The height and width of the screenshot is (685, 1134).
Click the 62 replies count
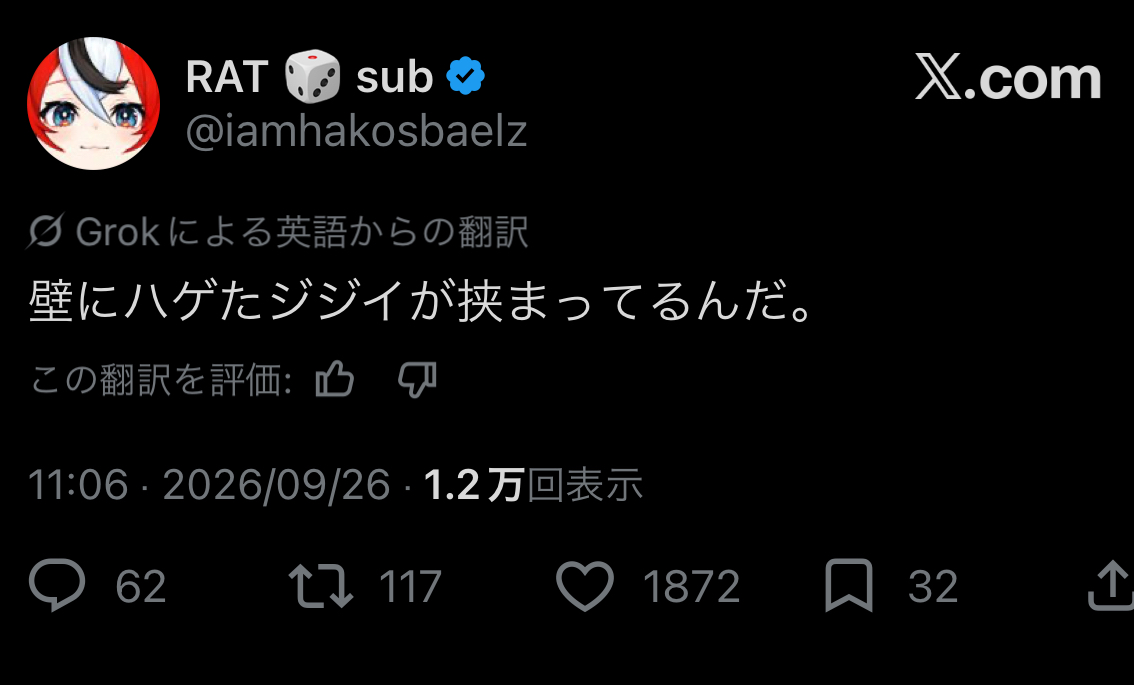tap(141, 586)
